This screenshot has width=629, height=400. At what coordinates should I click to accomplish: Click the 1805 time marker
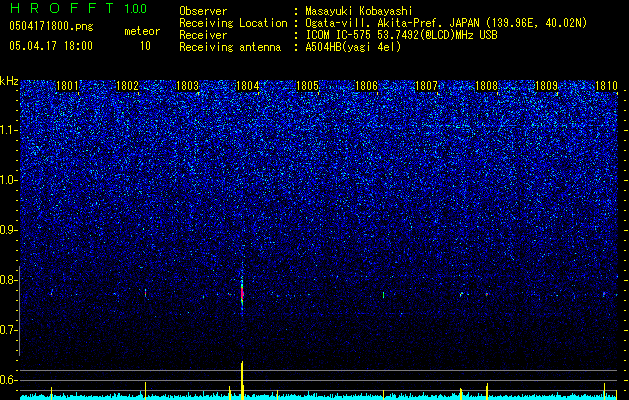(307, 86)
